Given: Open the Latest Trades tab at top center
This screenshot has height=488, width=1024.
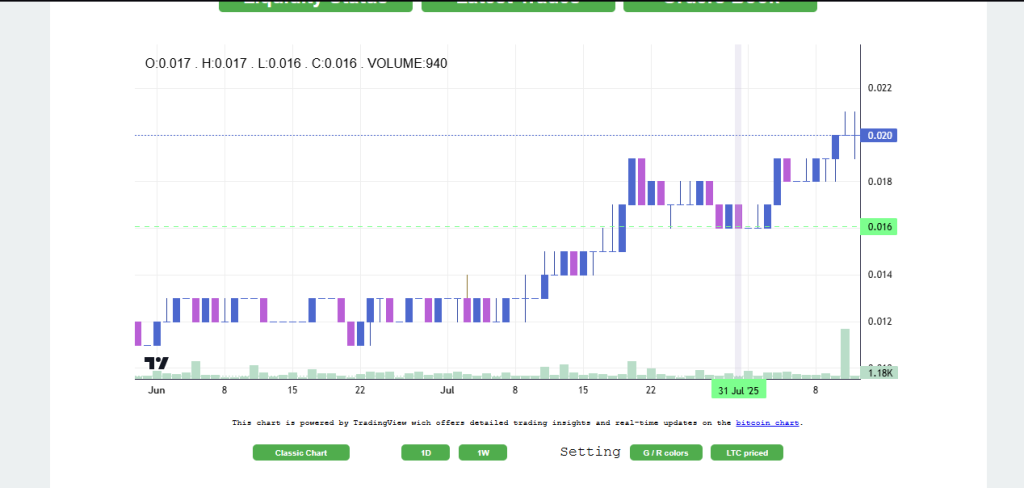Looking at the screenshot, I should point(518,4).
